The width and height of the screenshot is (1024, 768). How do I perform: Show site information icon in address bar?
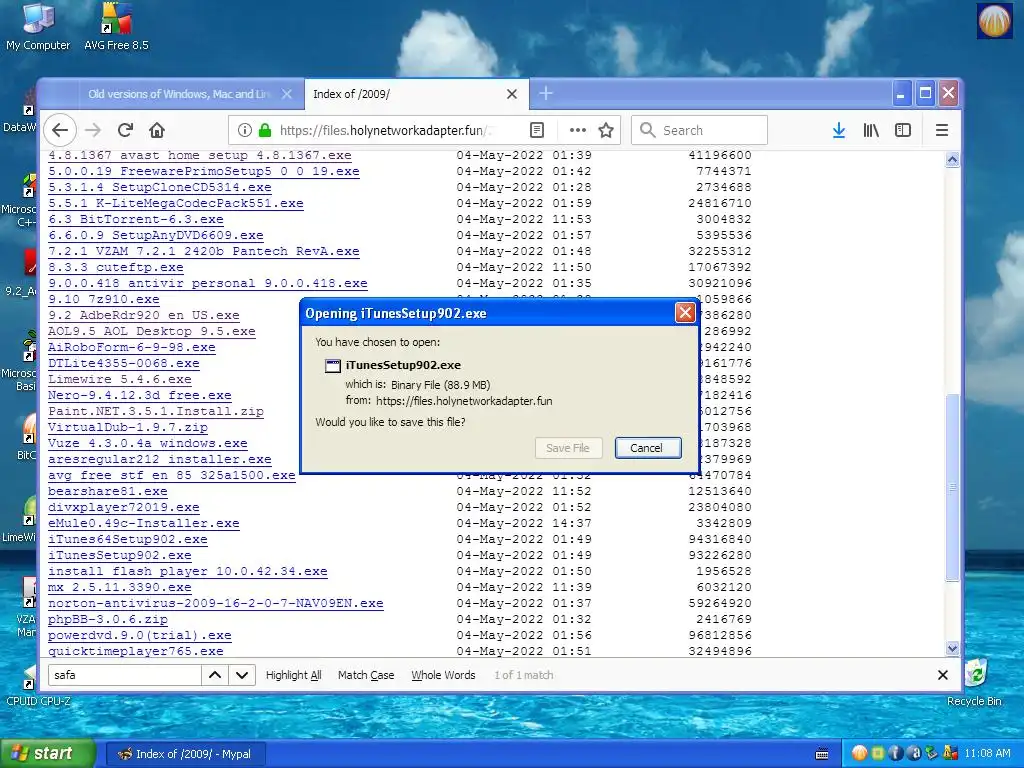[x=245, y=130]
